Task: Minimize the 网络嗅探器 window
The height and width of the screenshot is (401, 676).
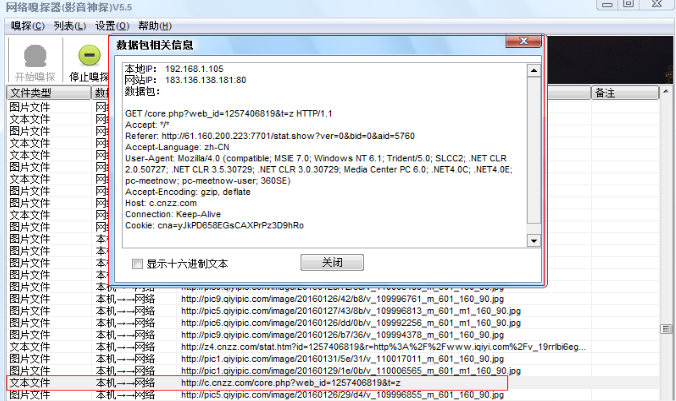Action: (608, 4)
